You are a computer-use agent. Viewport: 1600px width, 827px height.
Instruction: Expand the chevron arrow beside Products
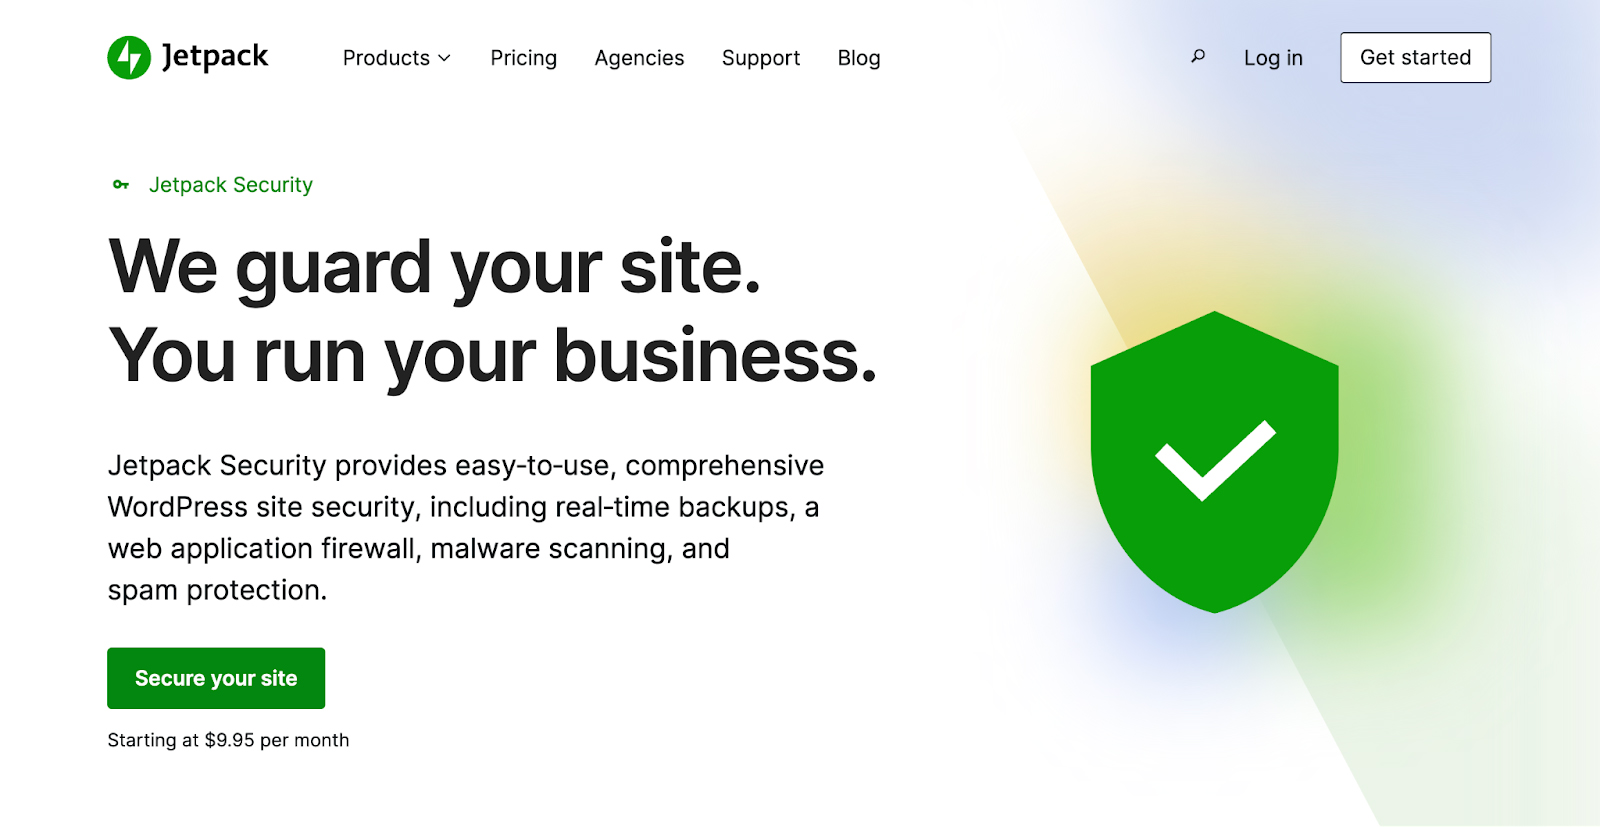(x=445, y=58)
